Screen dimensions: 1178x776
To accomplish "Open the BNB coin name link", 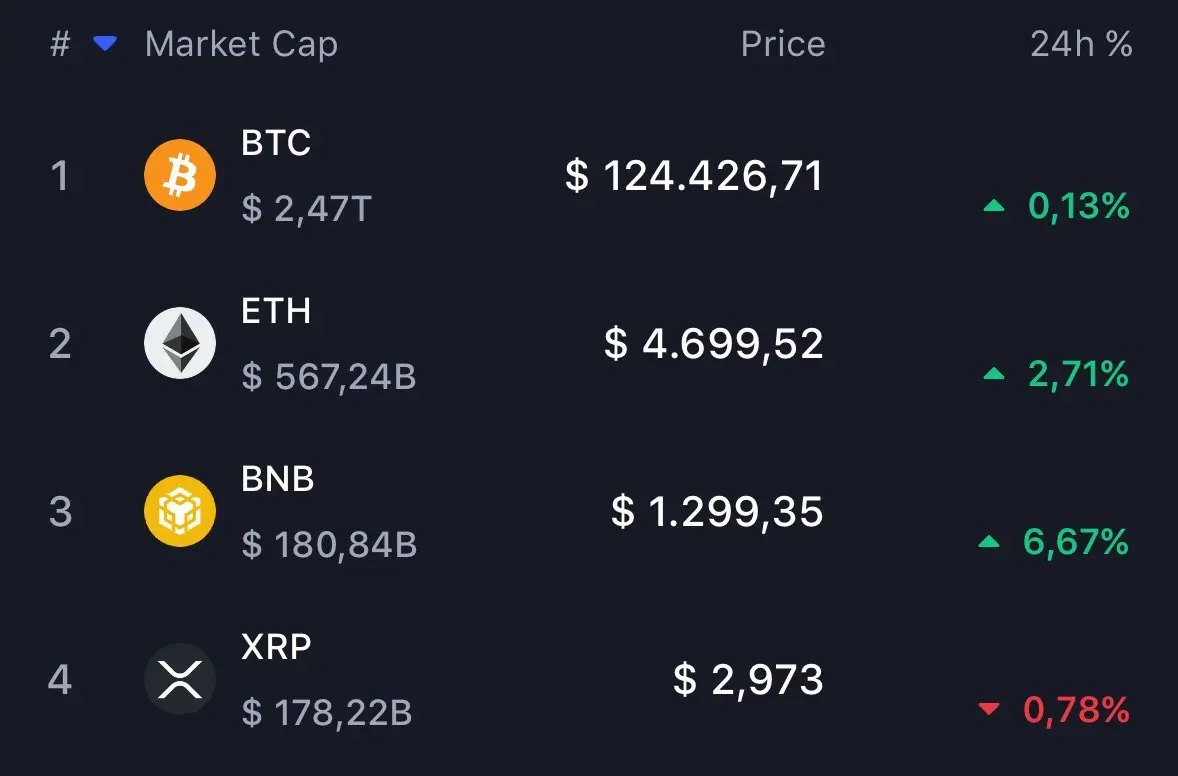I will (x=277, y=479).
